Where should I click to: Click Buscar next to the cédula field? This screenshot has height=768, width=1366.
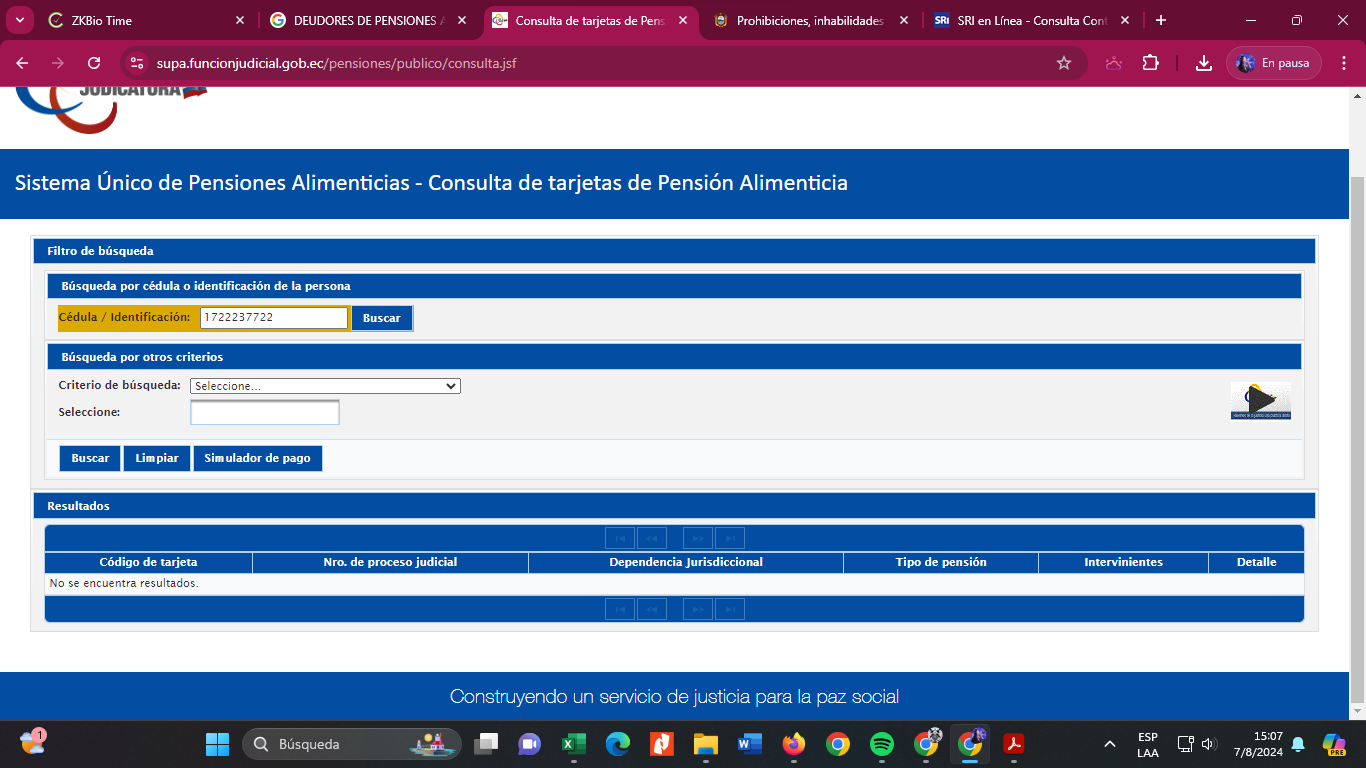tap(381, 318)
